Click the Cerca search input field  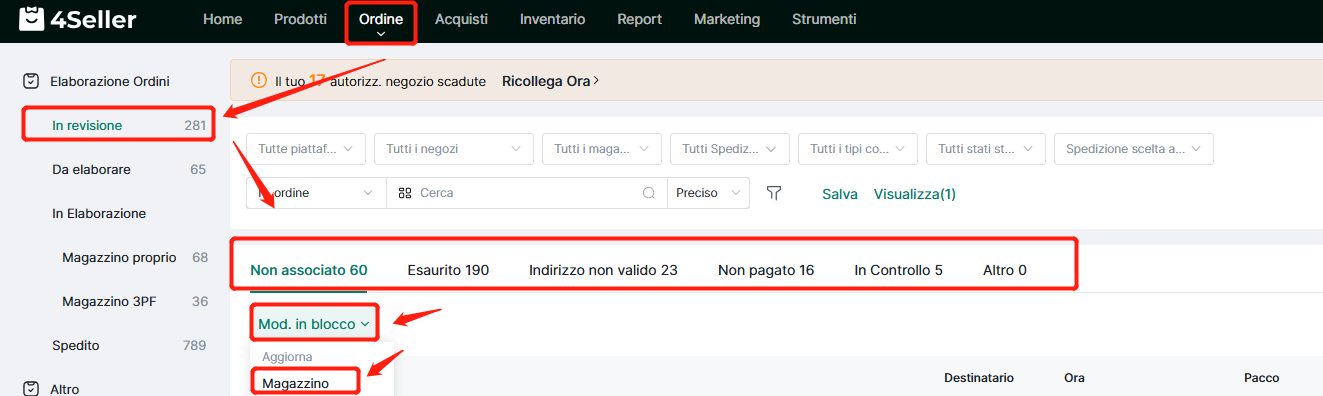[x=527, y=193]
